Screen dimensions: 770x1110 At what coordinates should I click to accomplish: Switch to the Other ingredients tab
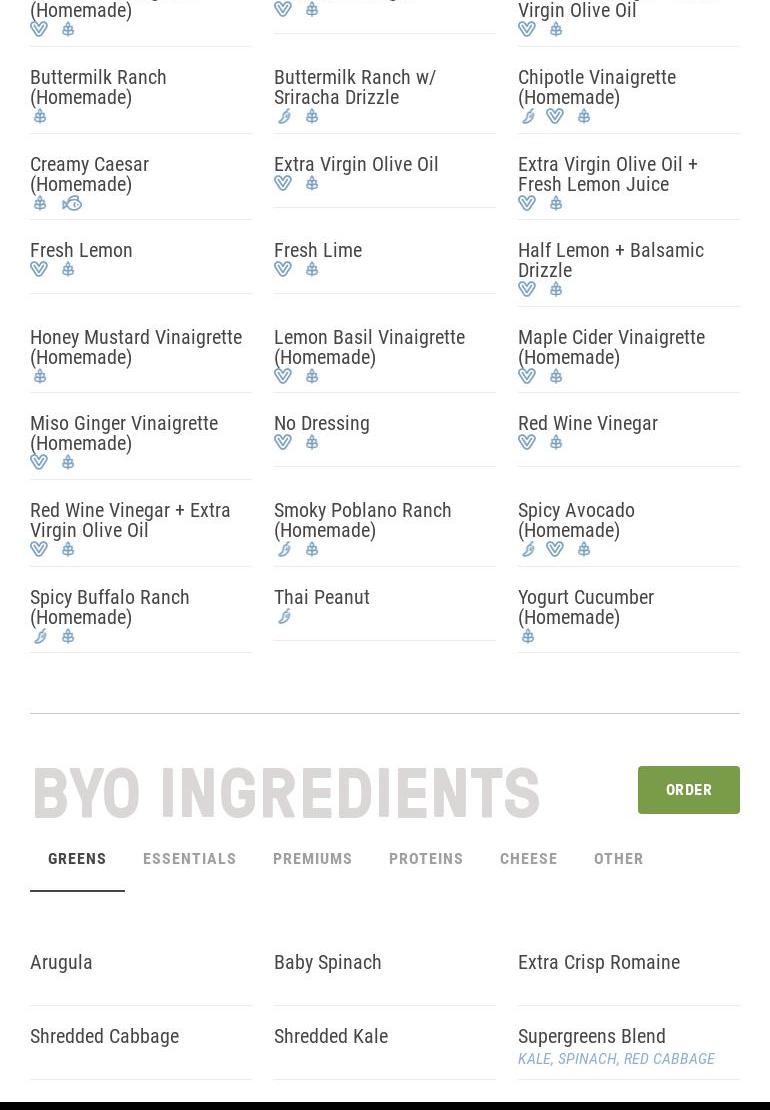pyautogui.click(x=619, y=859)
